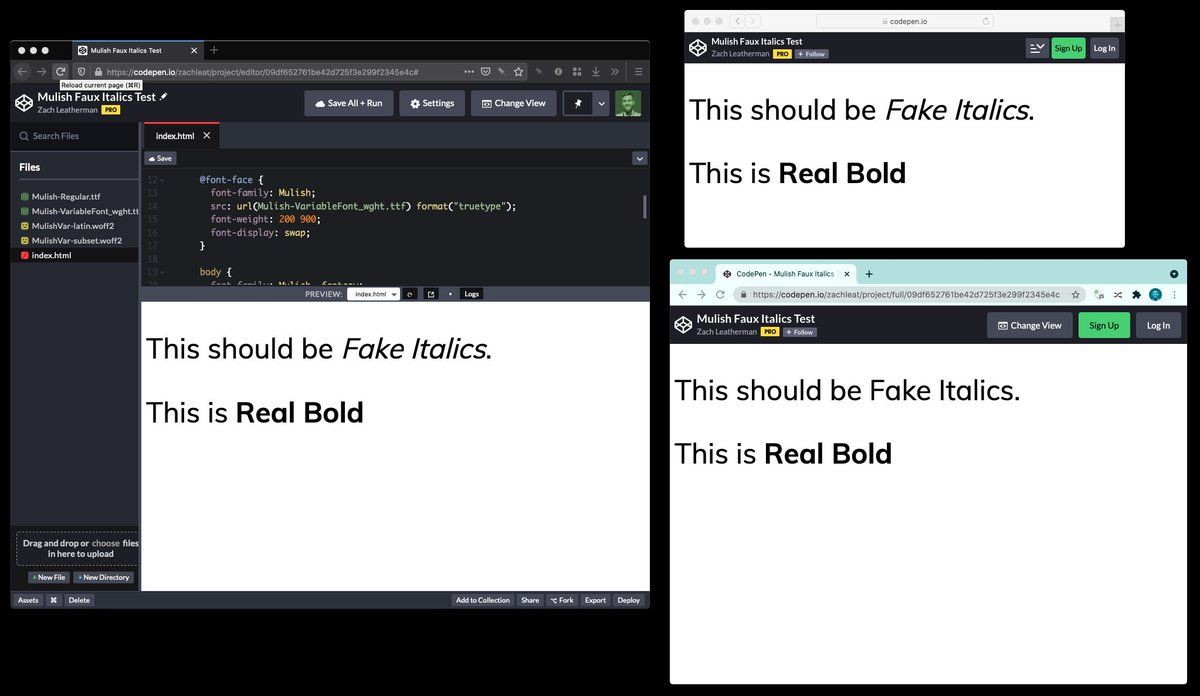
Task: Open the collapsed menu icon in Safari's CodePen header
Action: tap(1037, 48)
